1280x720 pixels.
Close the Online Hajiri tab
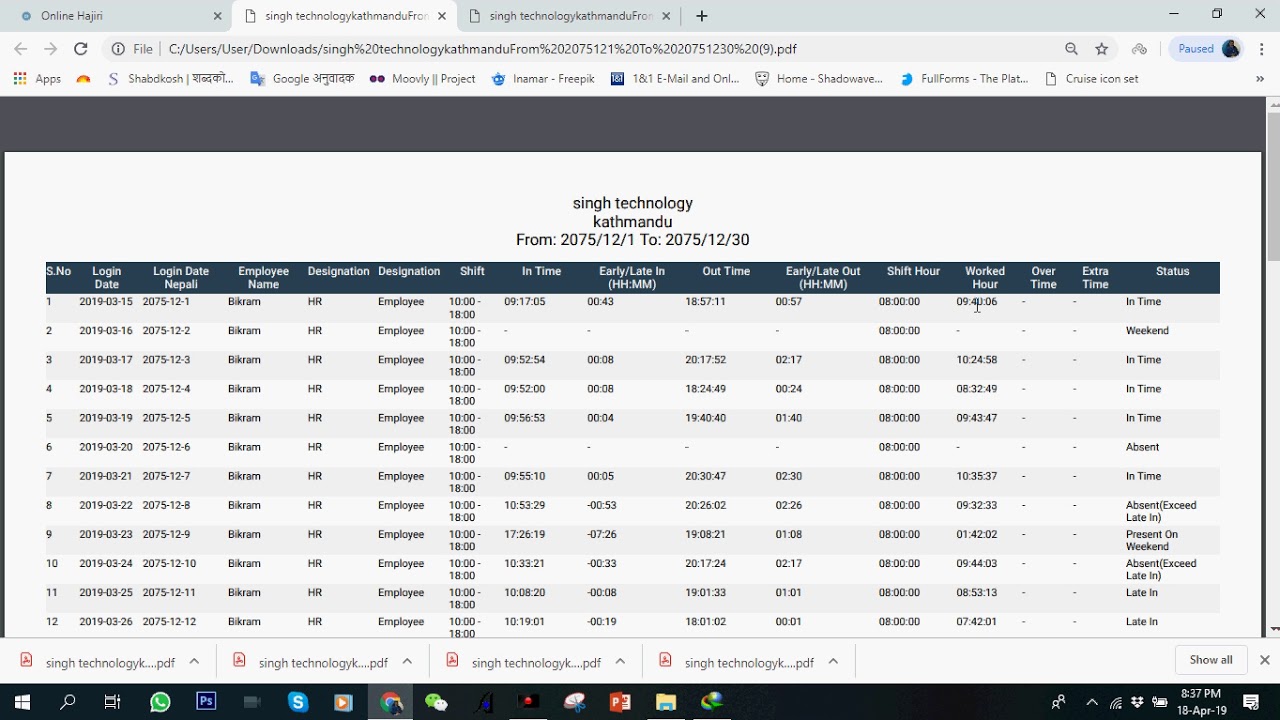[x=218, y=16]
